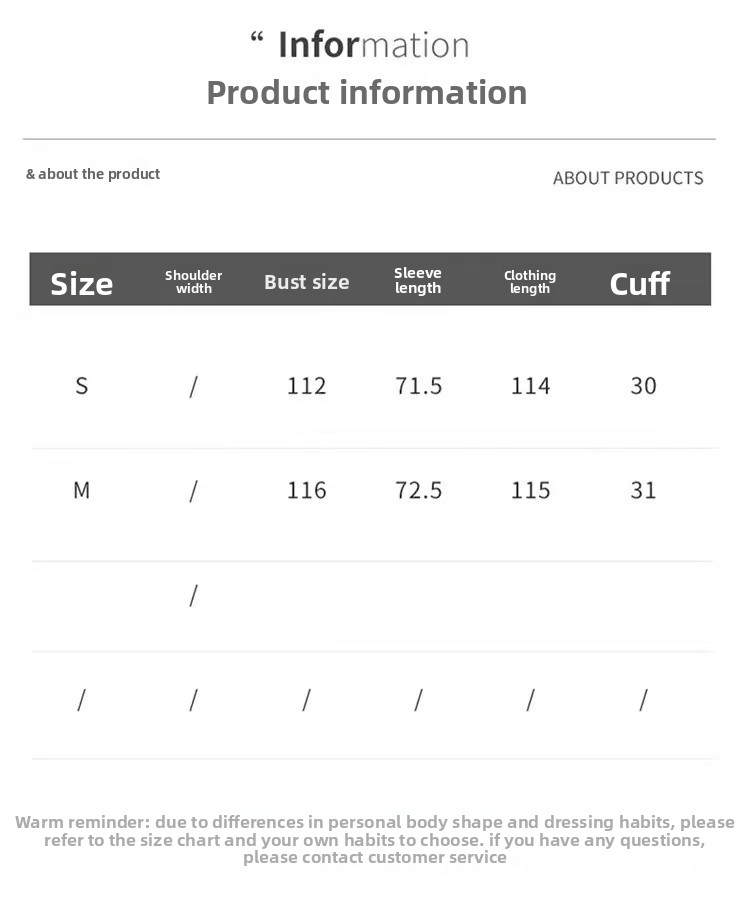This screenshot has width=750, height=902.
Task: Click the "Cuff" column header
Action: (640, 283)
